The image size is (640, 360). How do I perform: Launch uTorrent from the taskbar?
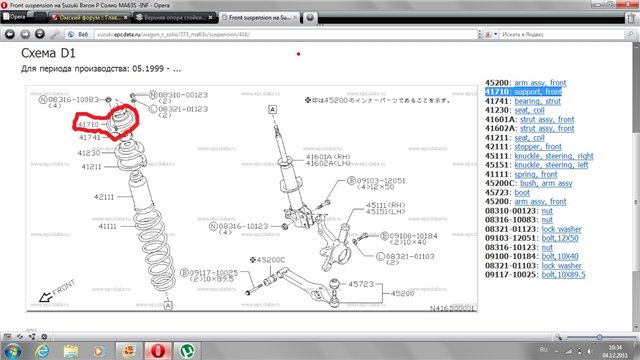click(x=187, y=351)
